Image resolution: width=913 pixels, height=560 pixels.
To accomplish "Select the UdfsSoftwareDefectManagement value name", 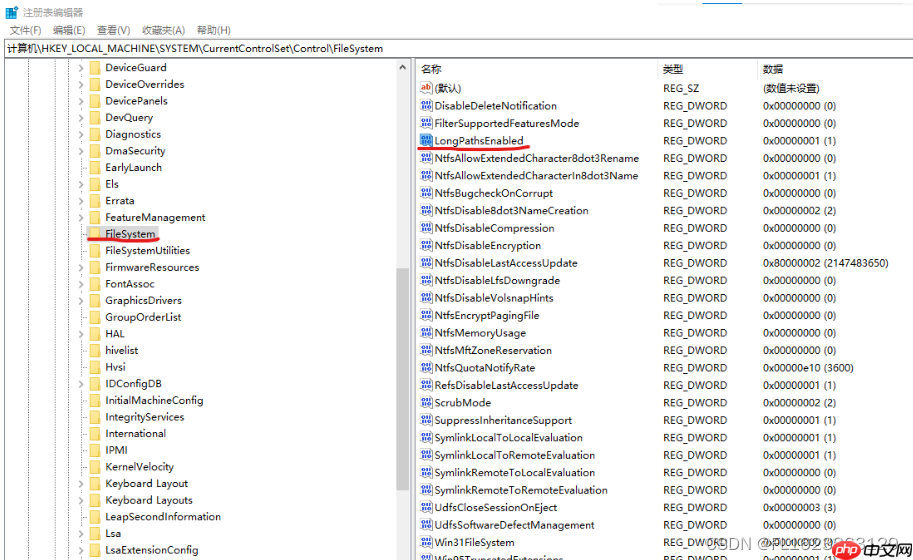I will pos(515,525).
